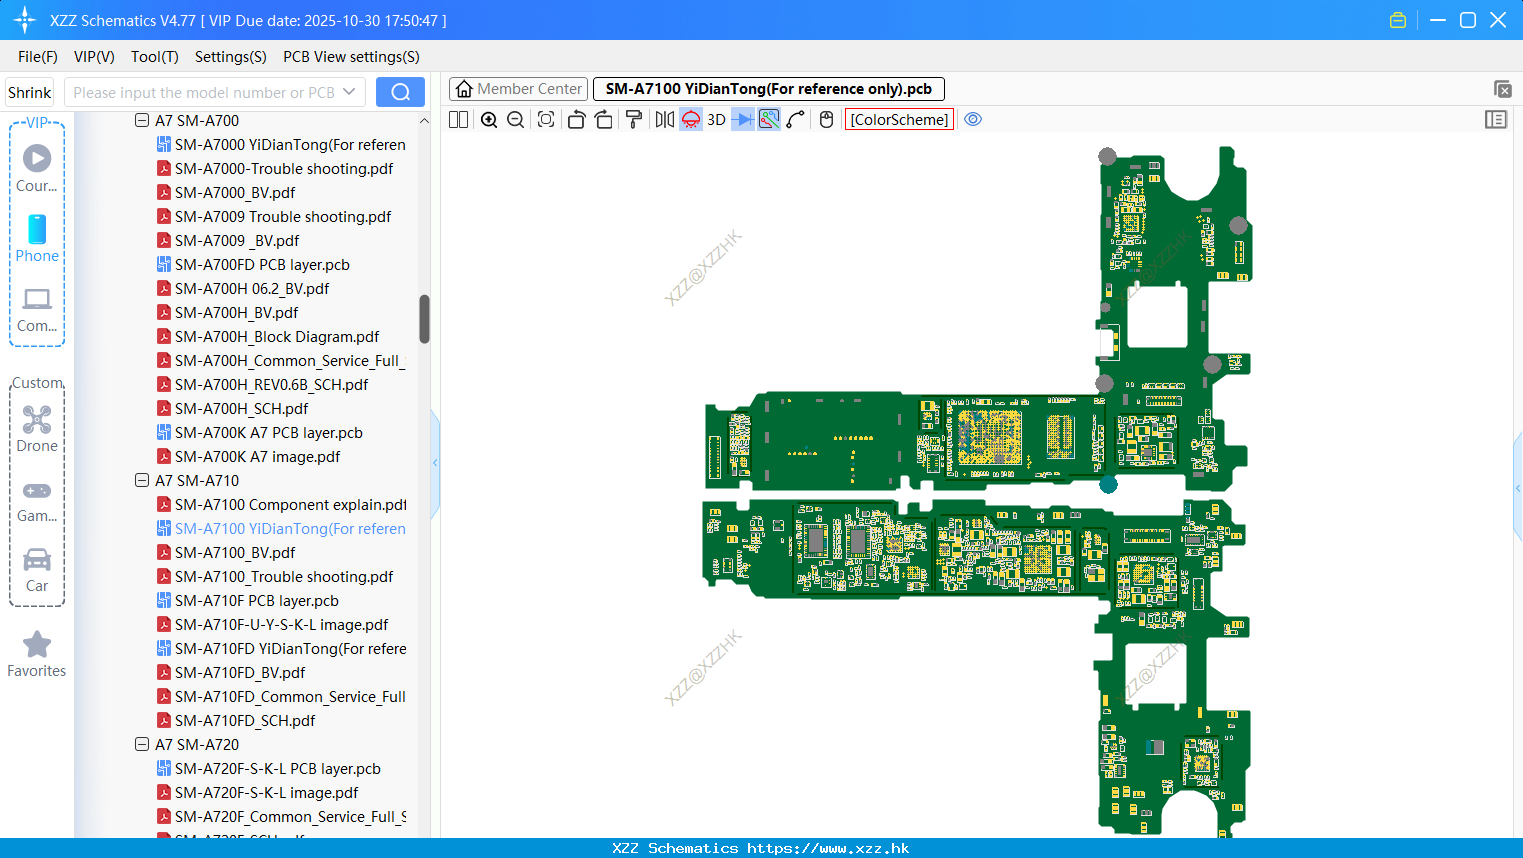Zoom out of the PCB view
Screen dimensions: 1523x858
516,120
